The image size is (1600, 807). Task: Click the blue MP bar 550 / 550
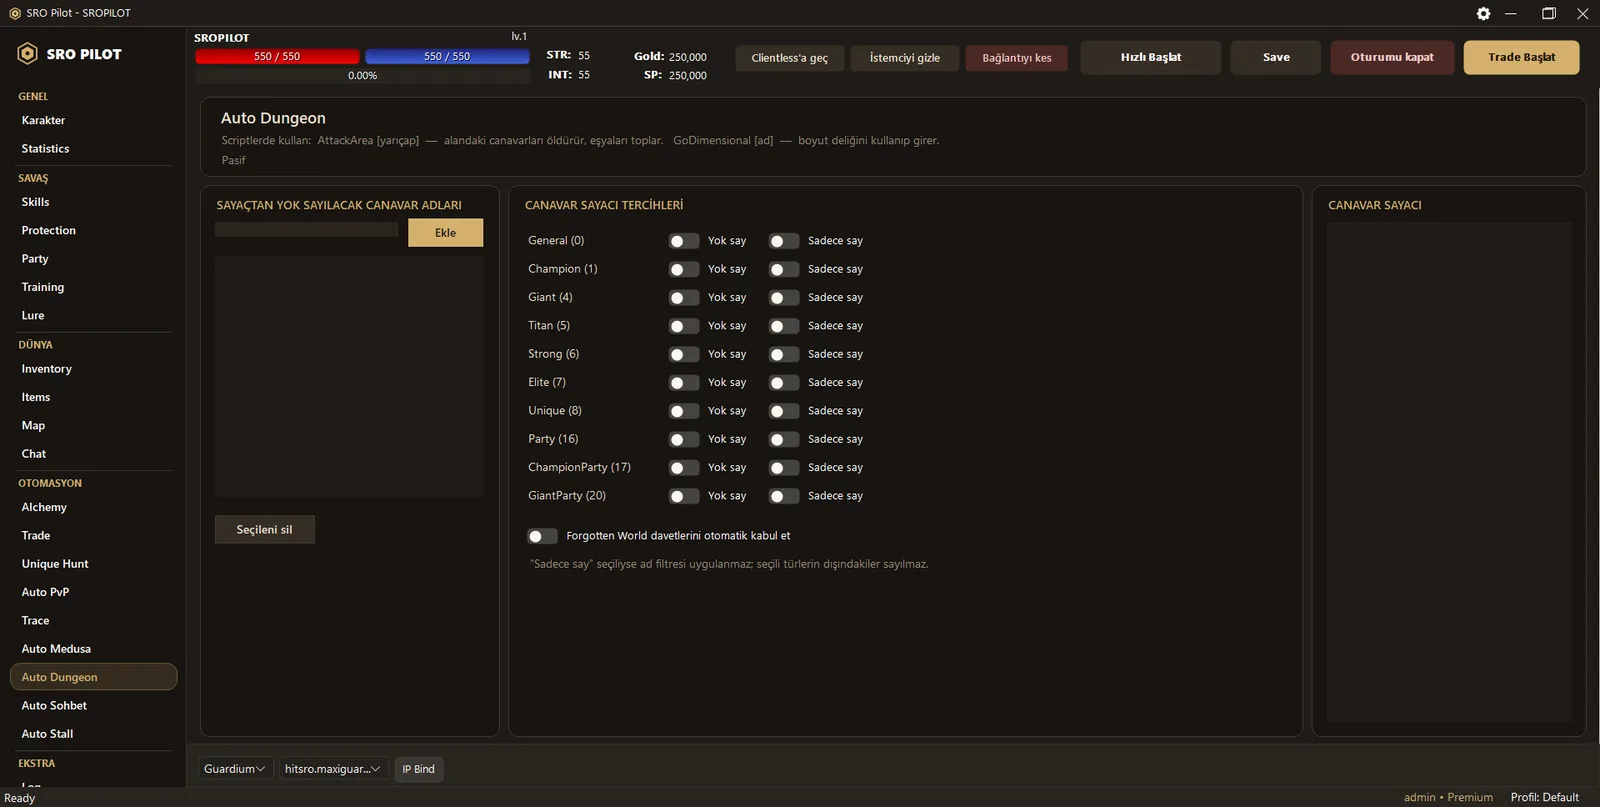[447, 56]
